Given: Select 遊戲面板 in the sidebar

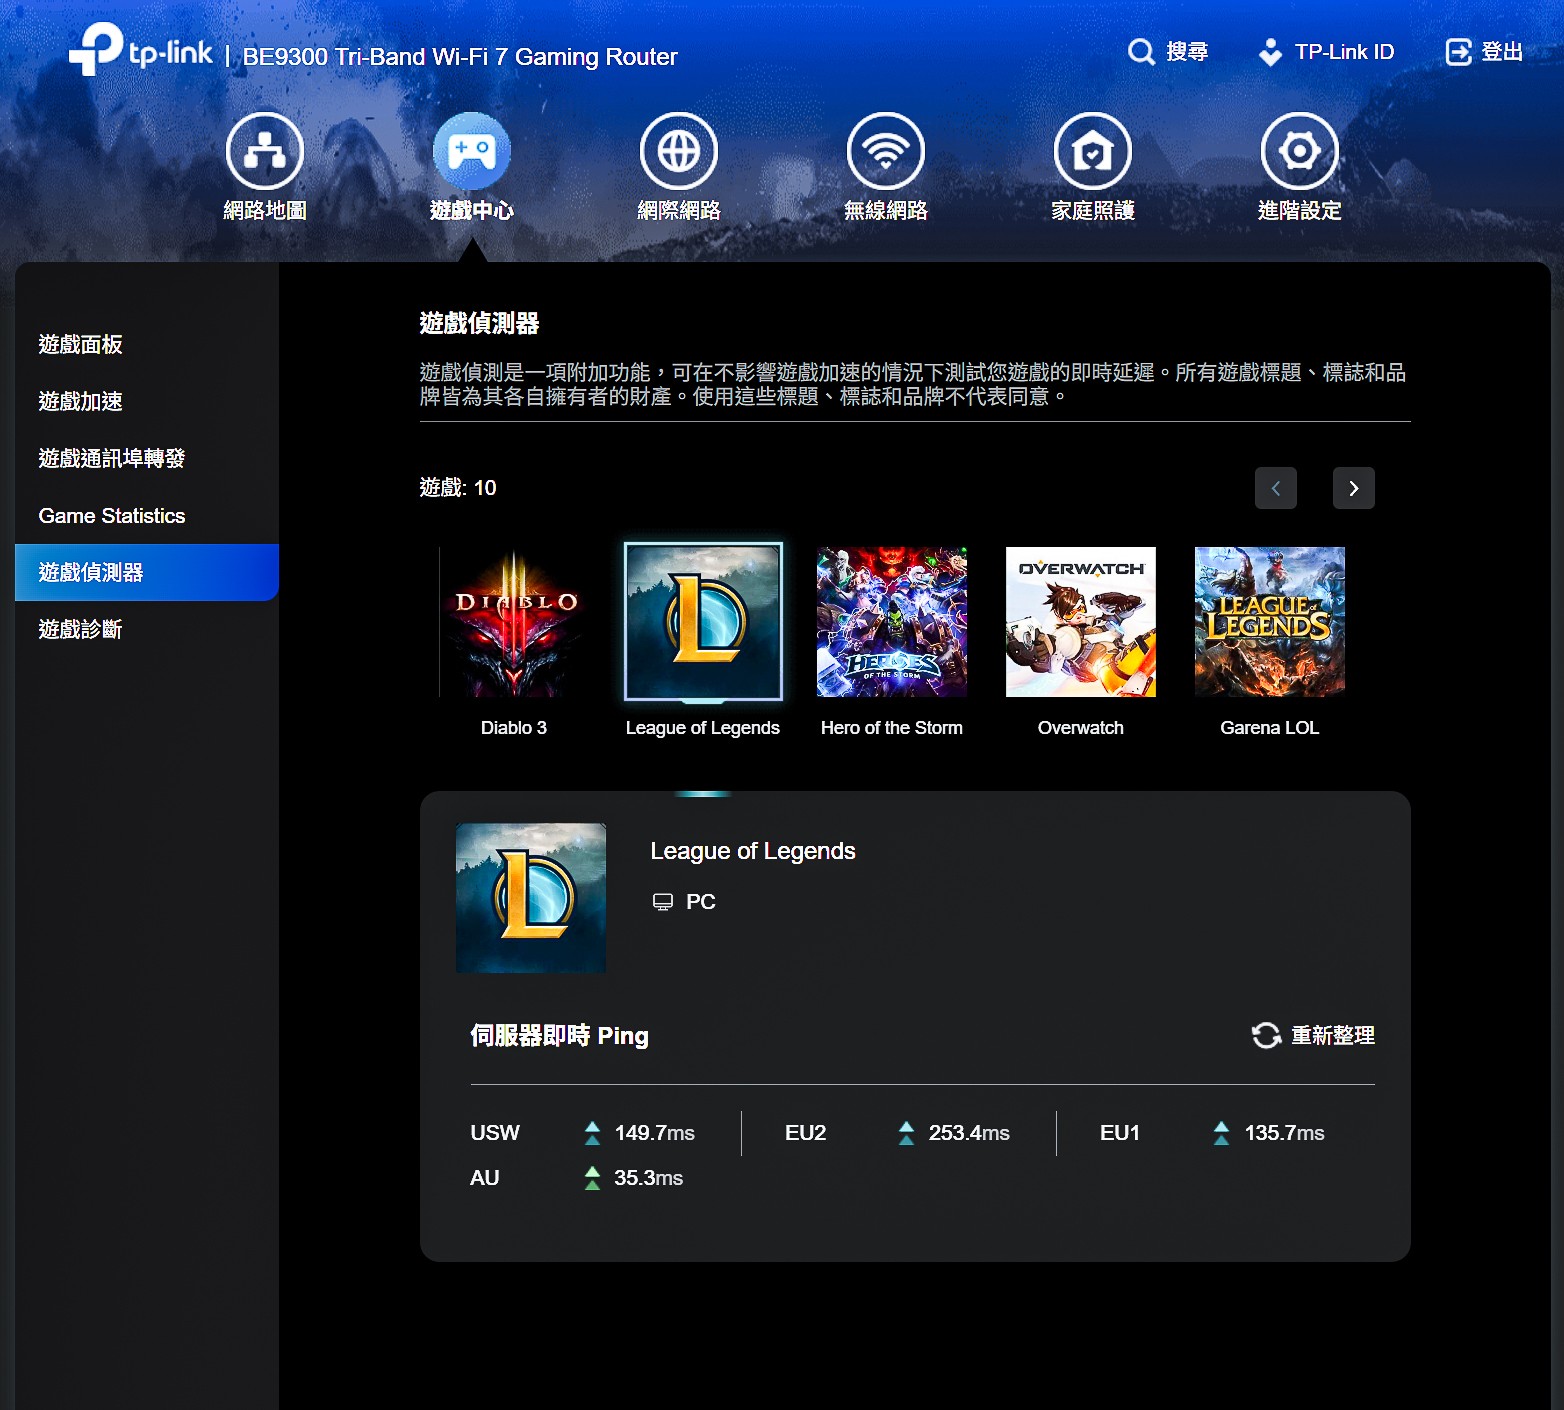Looking at the screenshot, I should point(147,345).
